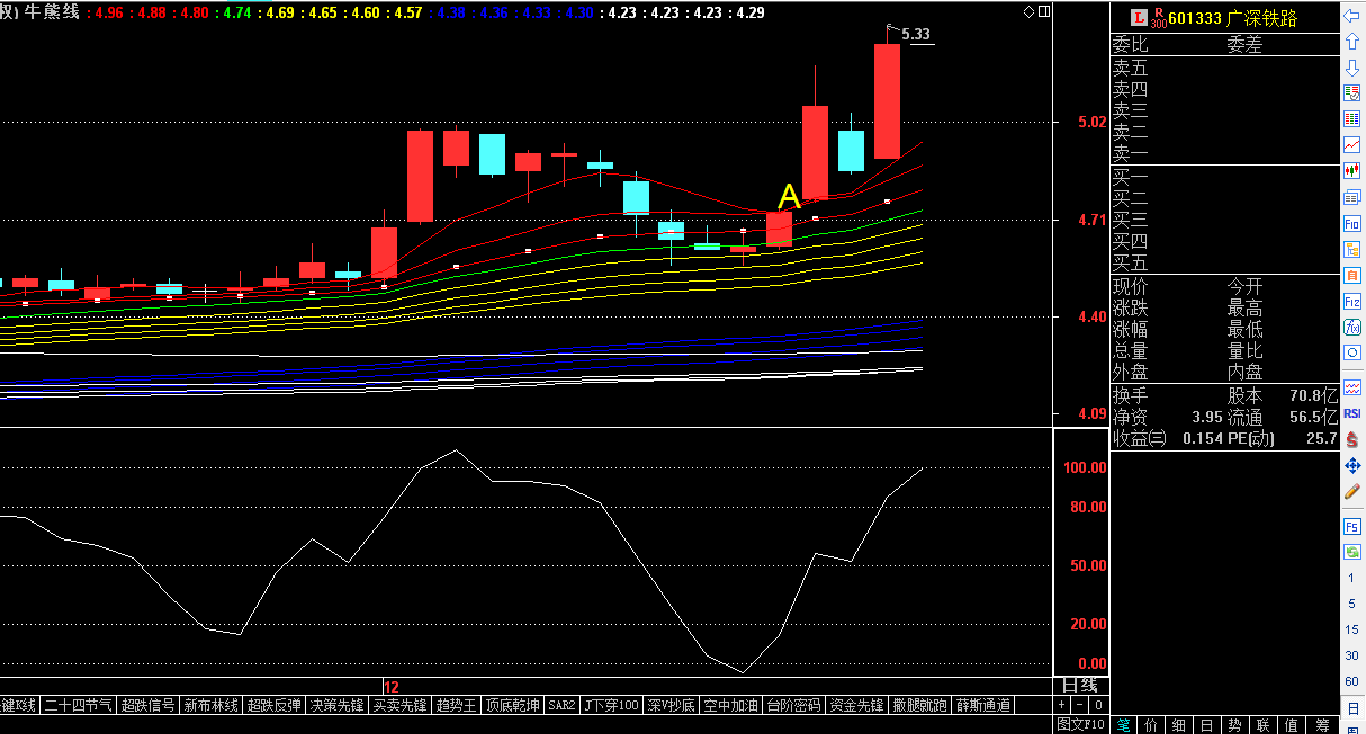This screenshot has width=1366, height=734.
Task: Click the RSI indicator sidebar icon
Action: [x=1352, y=412]
